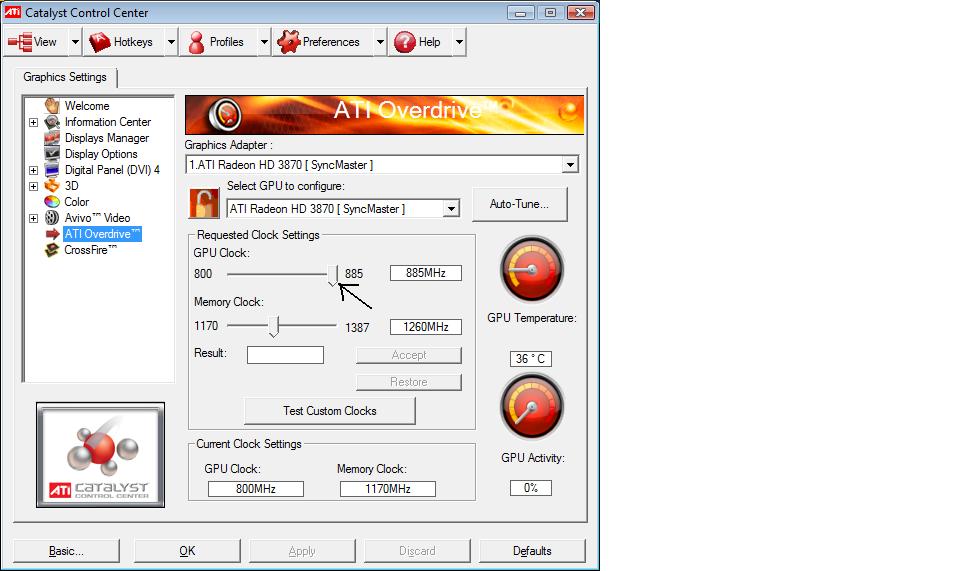Viewport: 955px width, 571px height.
Task: Click the 3D teapot icon
Action: click(52, 186)
